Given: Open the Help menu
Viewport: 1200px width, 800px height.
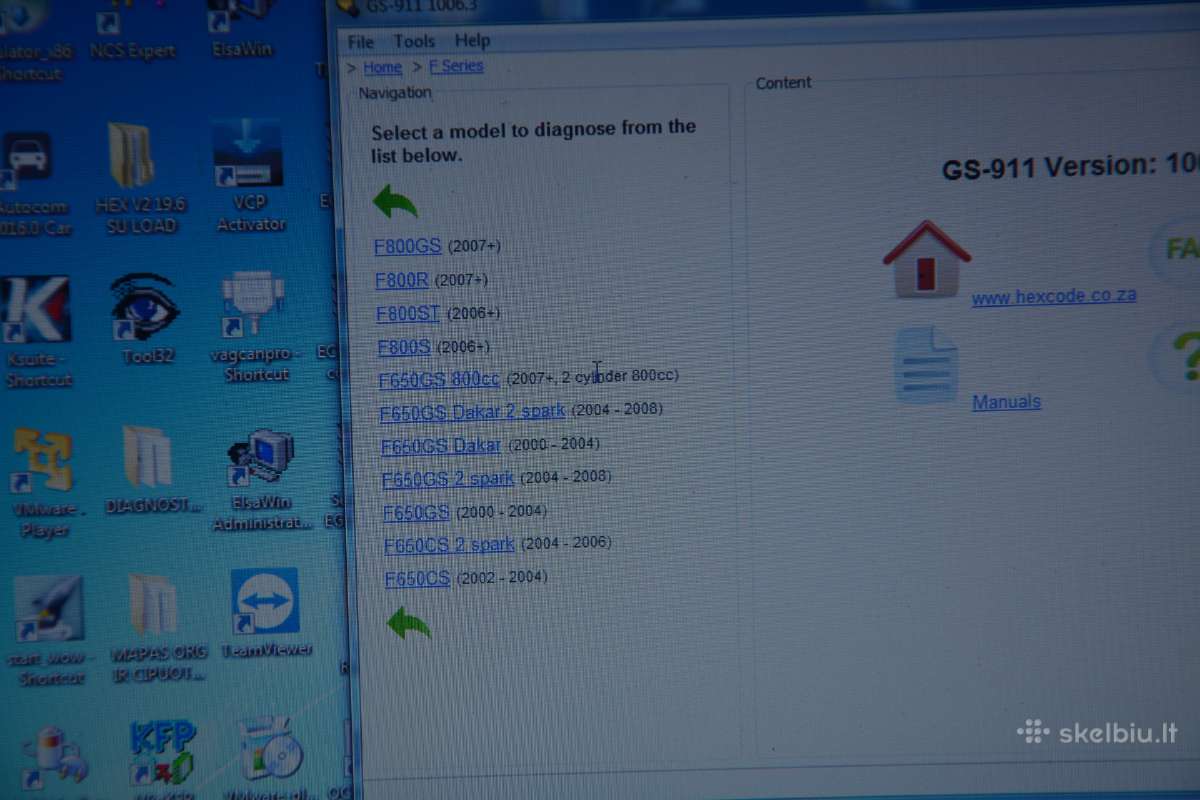Looking at the screenshot, I should (472, 40).
